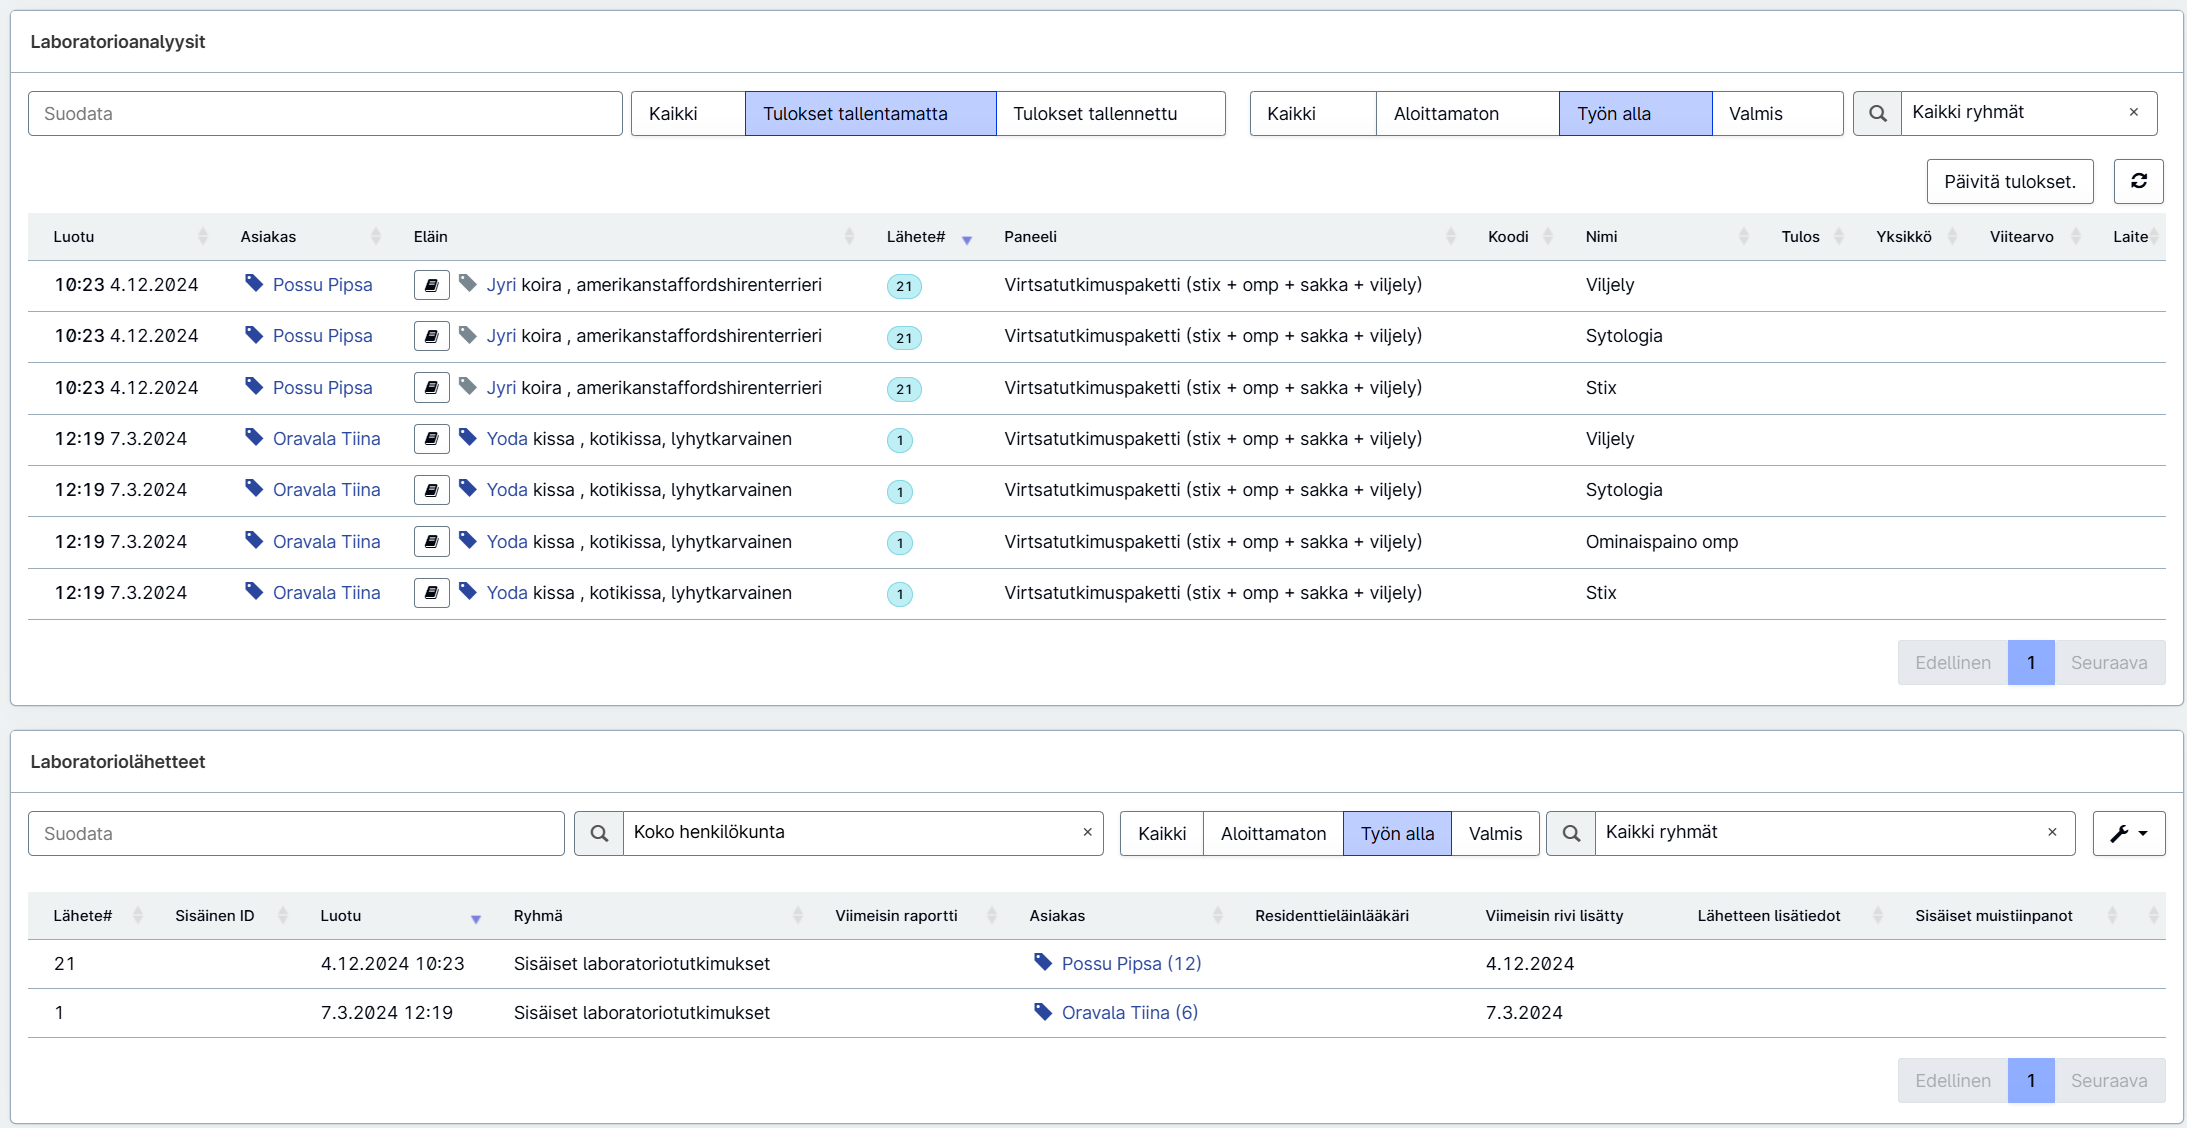Open the book icon in the Jyri Viljely row

pyautogui.click(x=431, y=285)
